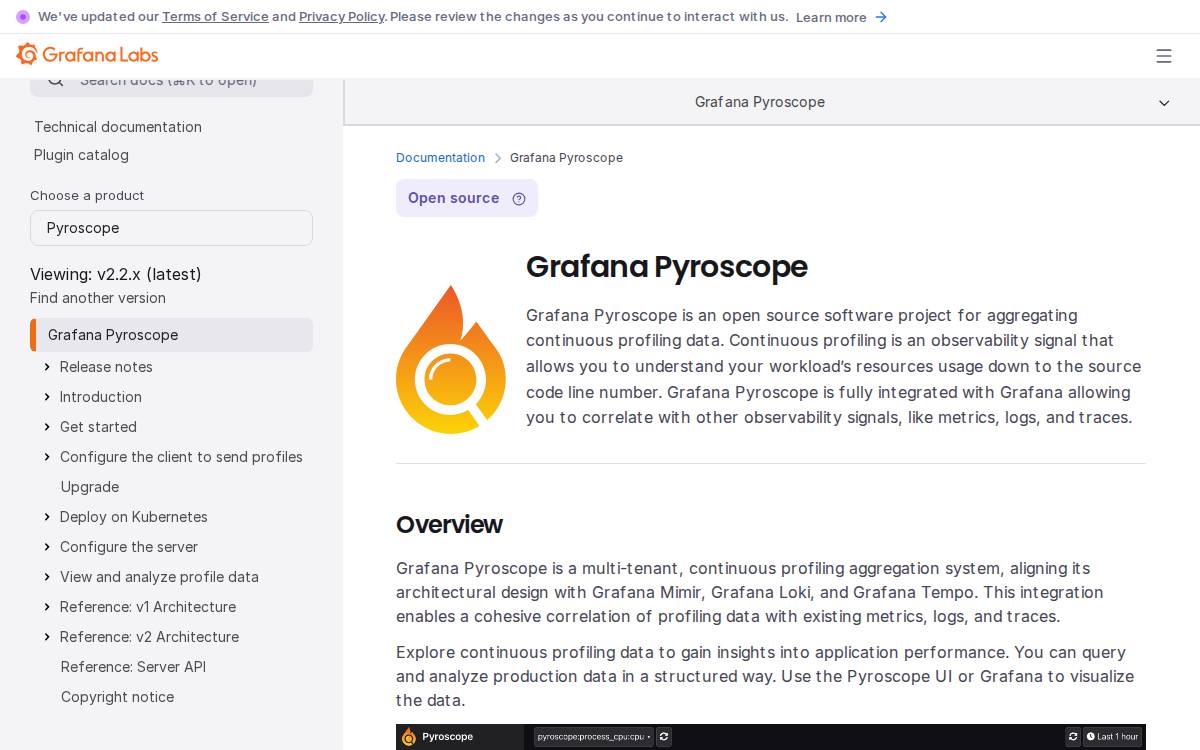Open View and analyze profile data page
Screen dimensions: 1200x750
159,577
